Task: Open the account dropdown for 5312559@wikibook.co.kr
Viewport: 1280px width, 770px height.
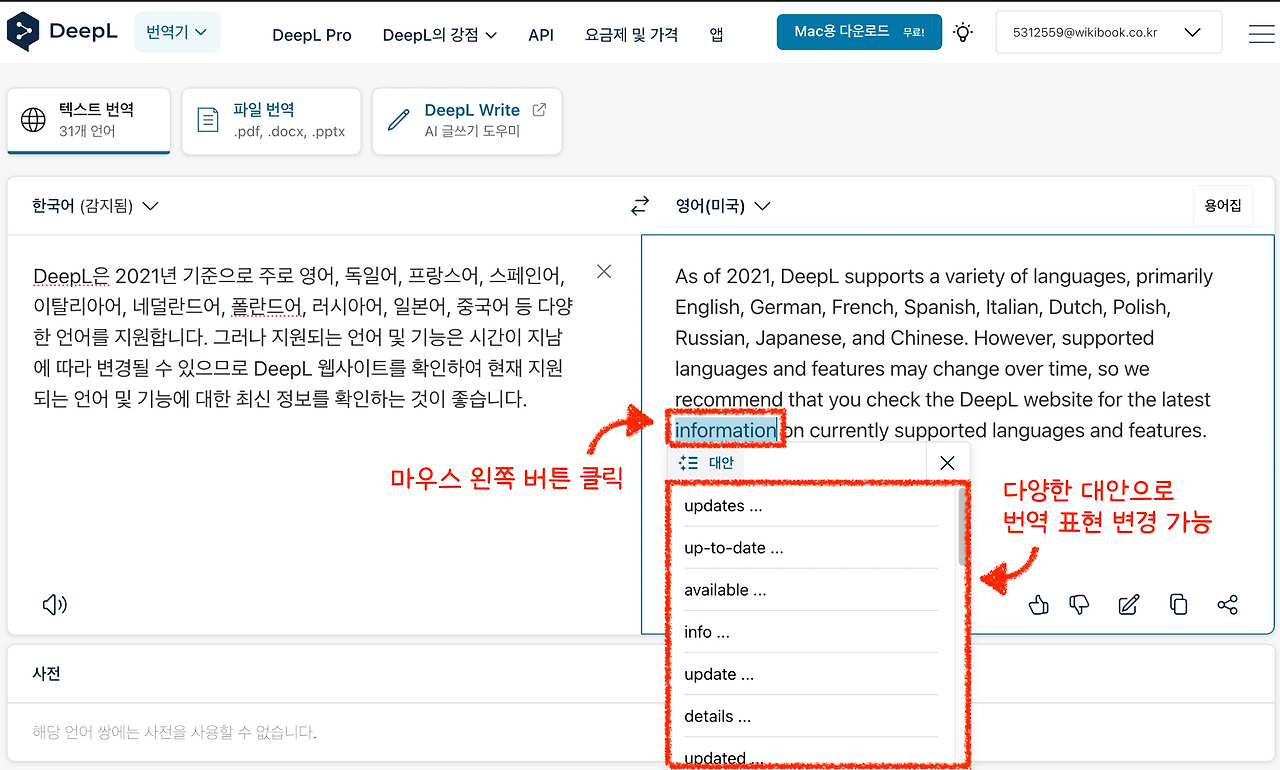Action: coord(1109,32)
